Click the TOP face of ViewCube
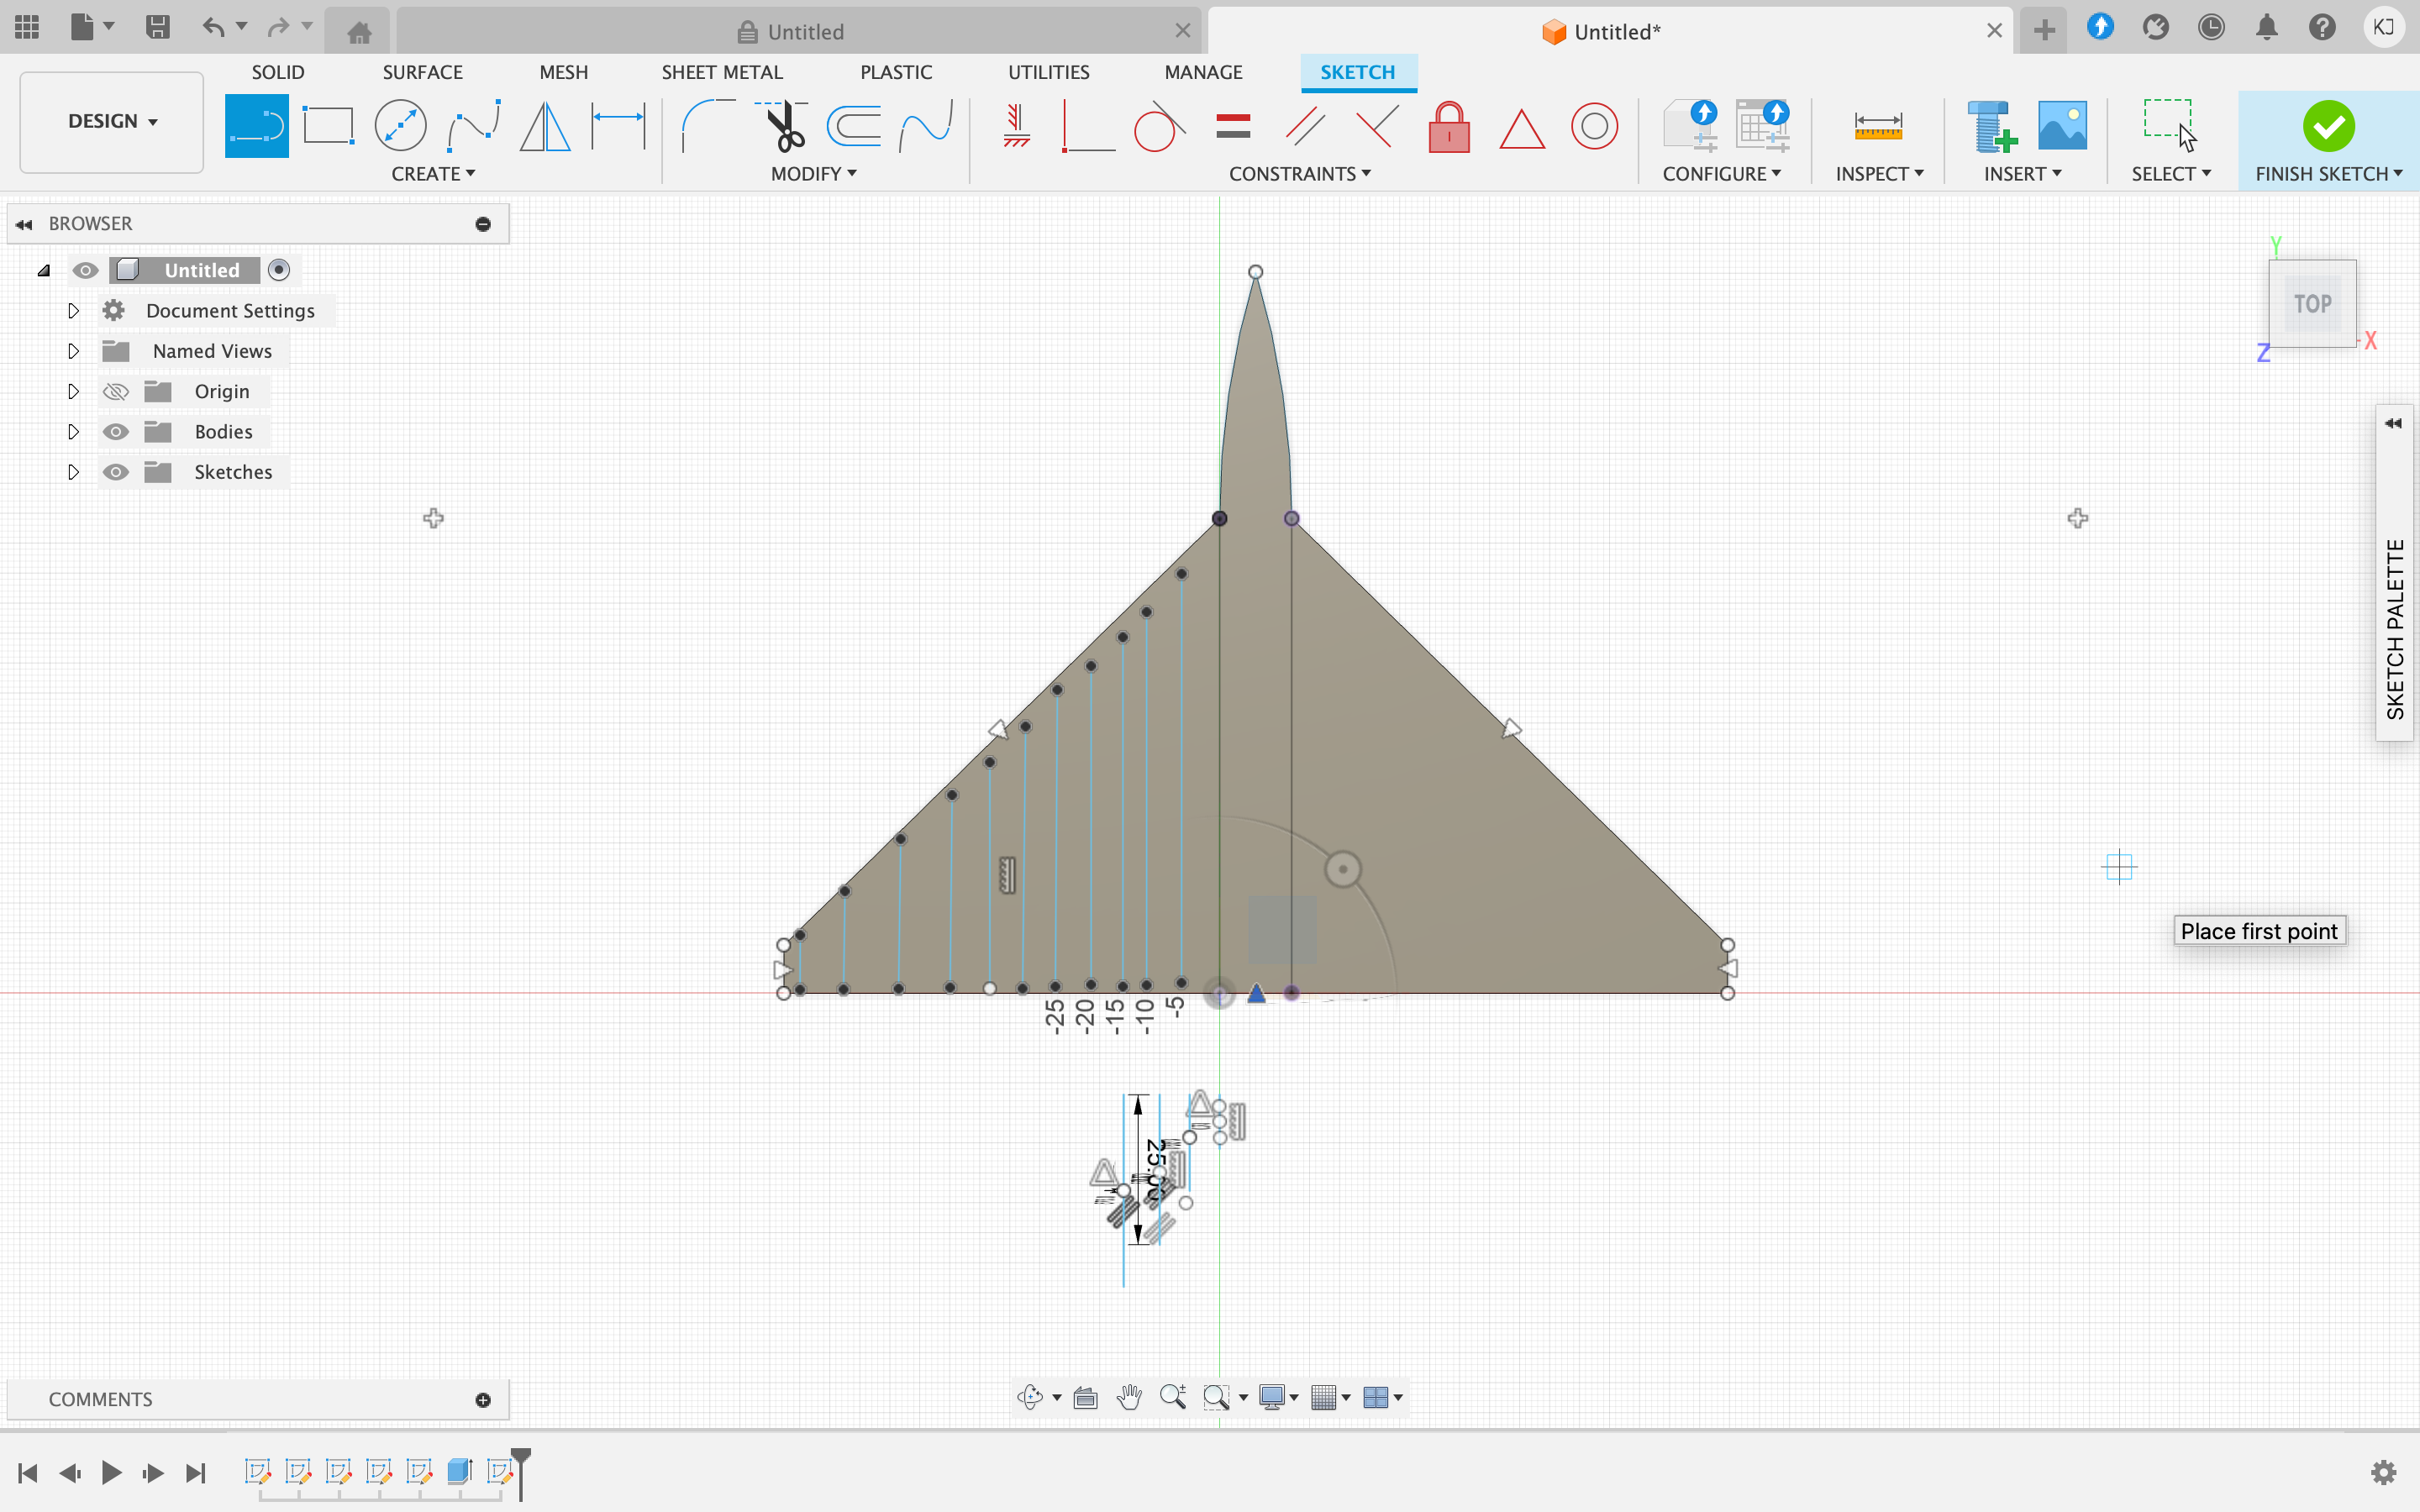This screenshot has height=1512, width=2420. coord(2312,303)
